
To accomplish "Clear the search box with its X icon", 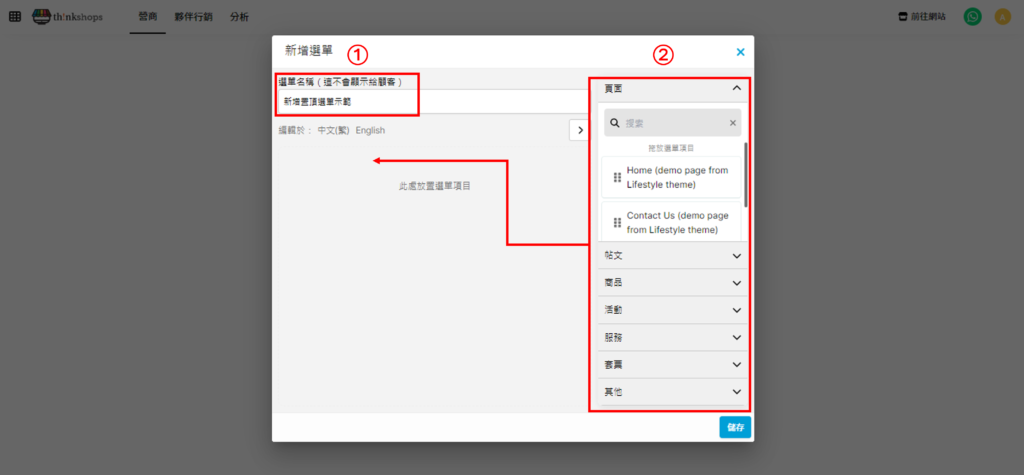I will coord(732,123).
